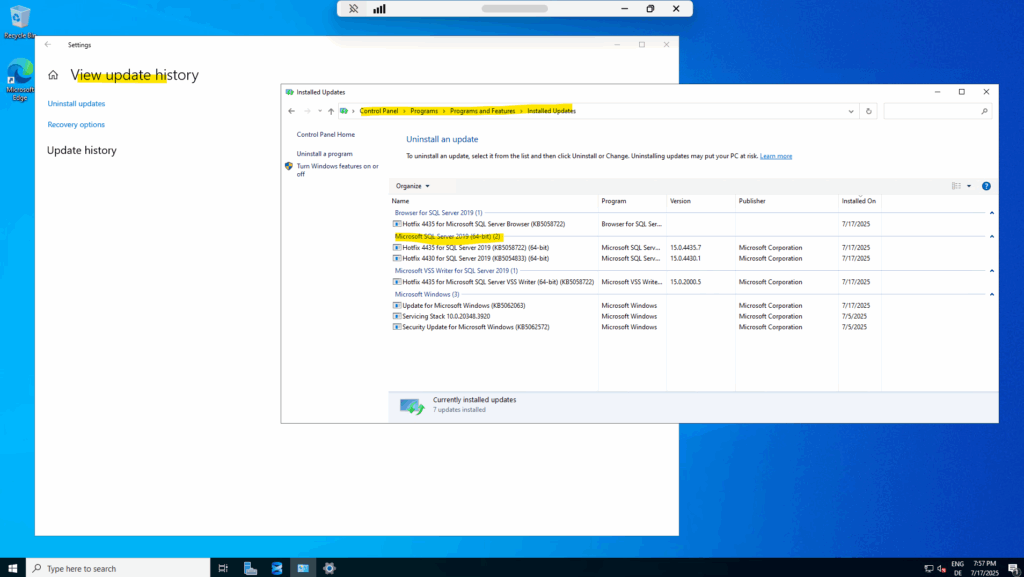Open Server Manager taskbar icon

[x=250, y=568]
